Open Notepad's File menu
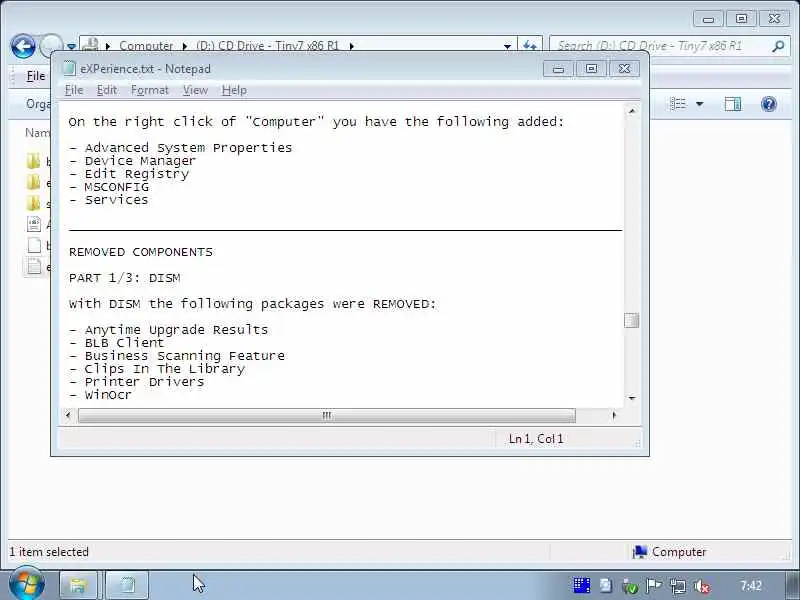 click(74, 90)
